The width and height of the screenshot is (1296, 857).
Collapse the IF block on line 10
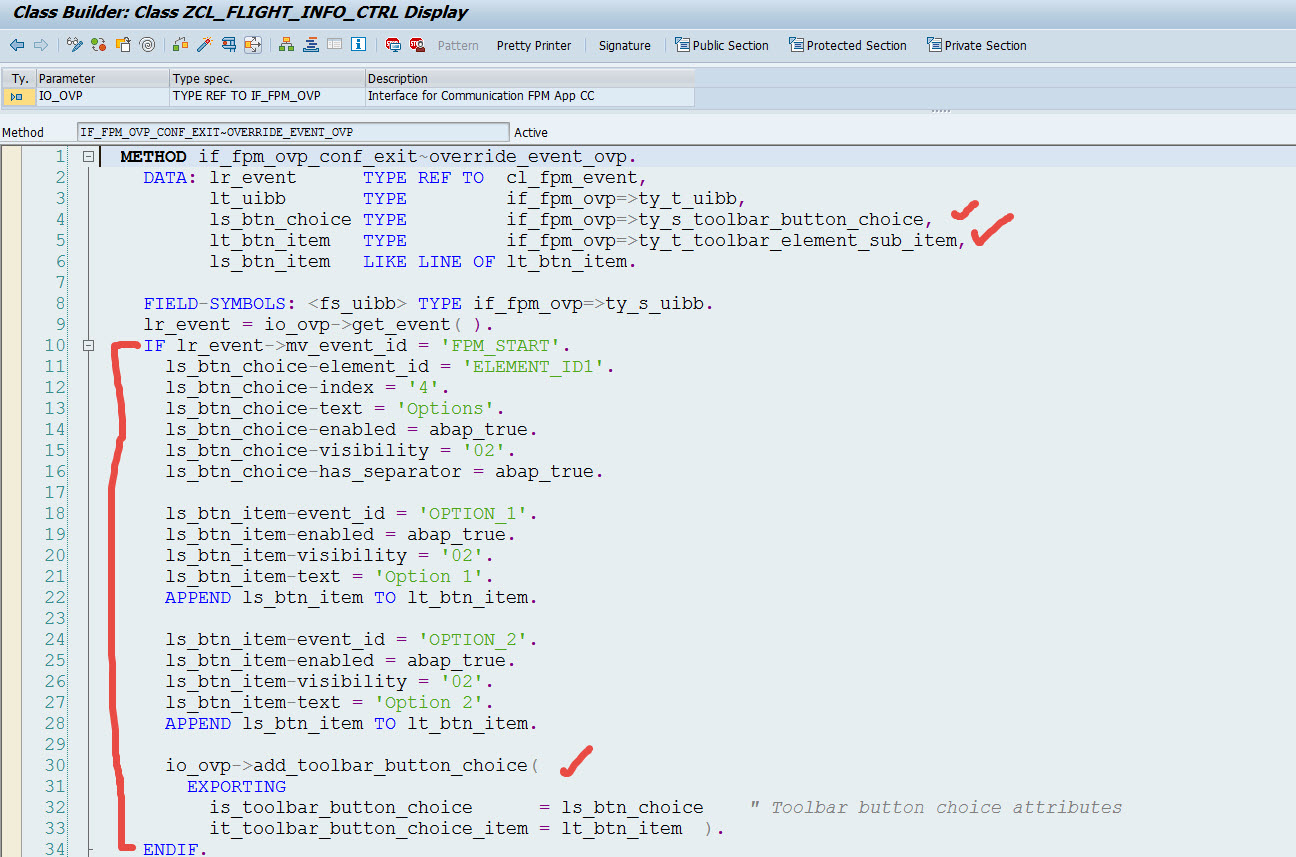[x=88, y=344]
